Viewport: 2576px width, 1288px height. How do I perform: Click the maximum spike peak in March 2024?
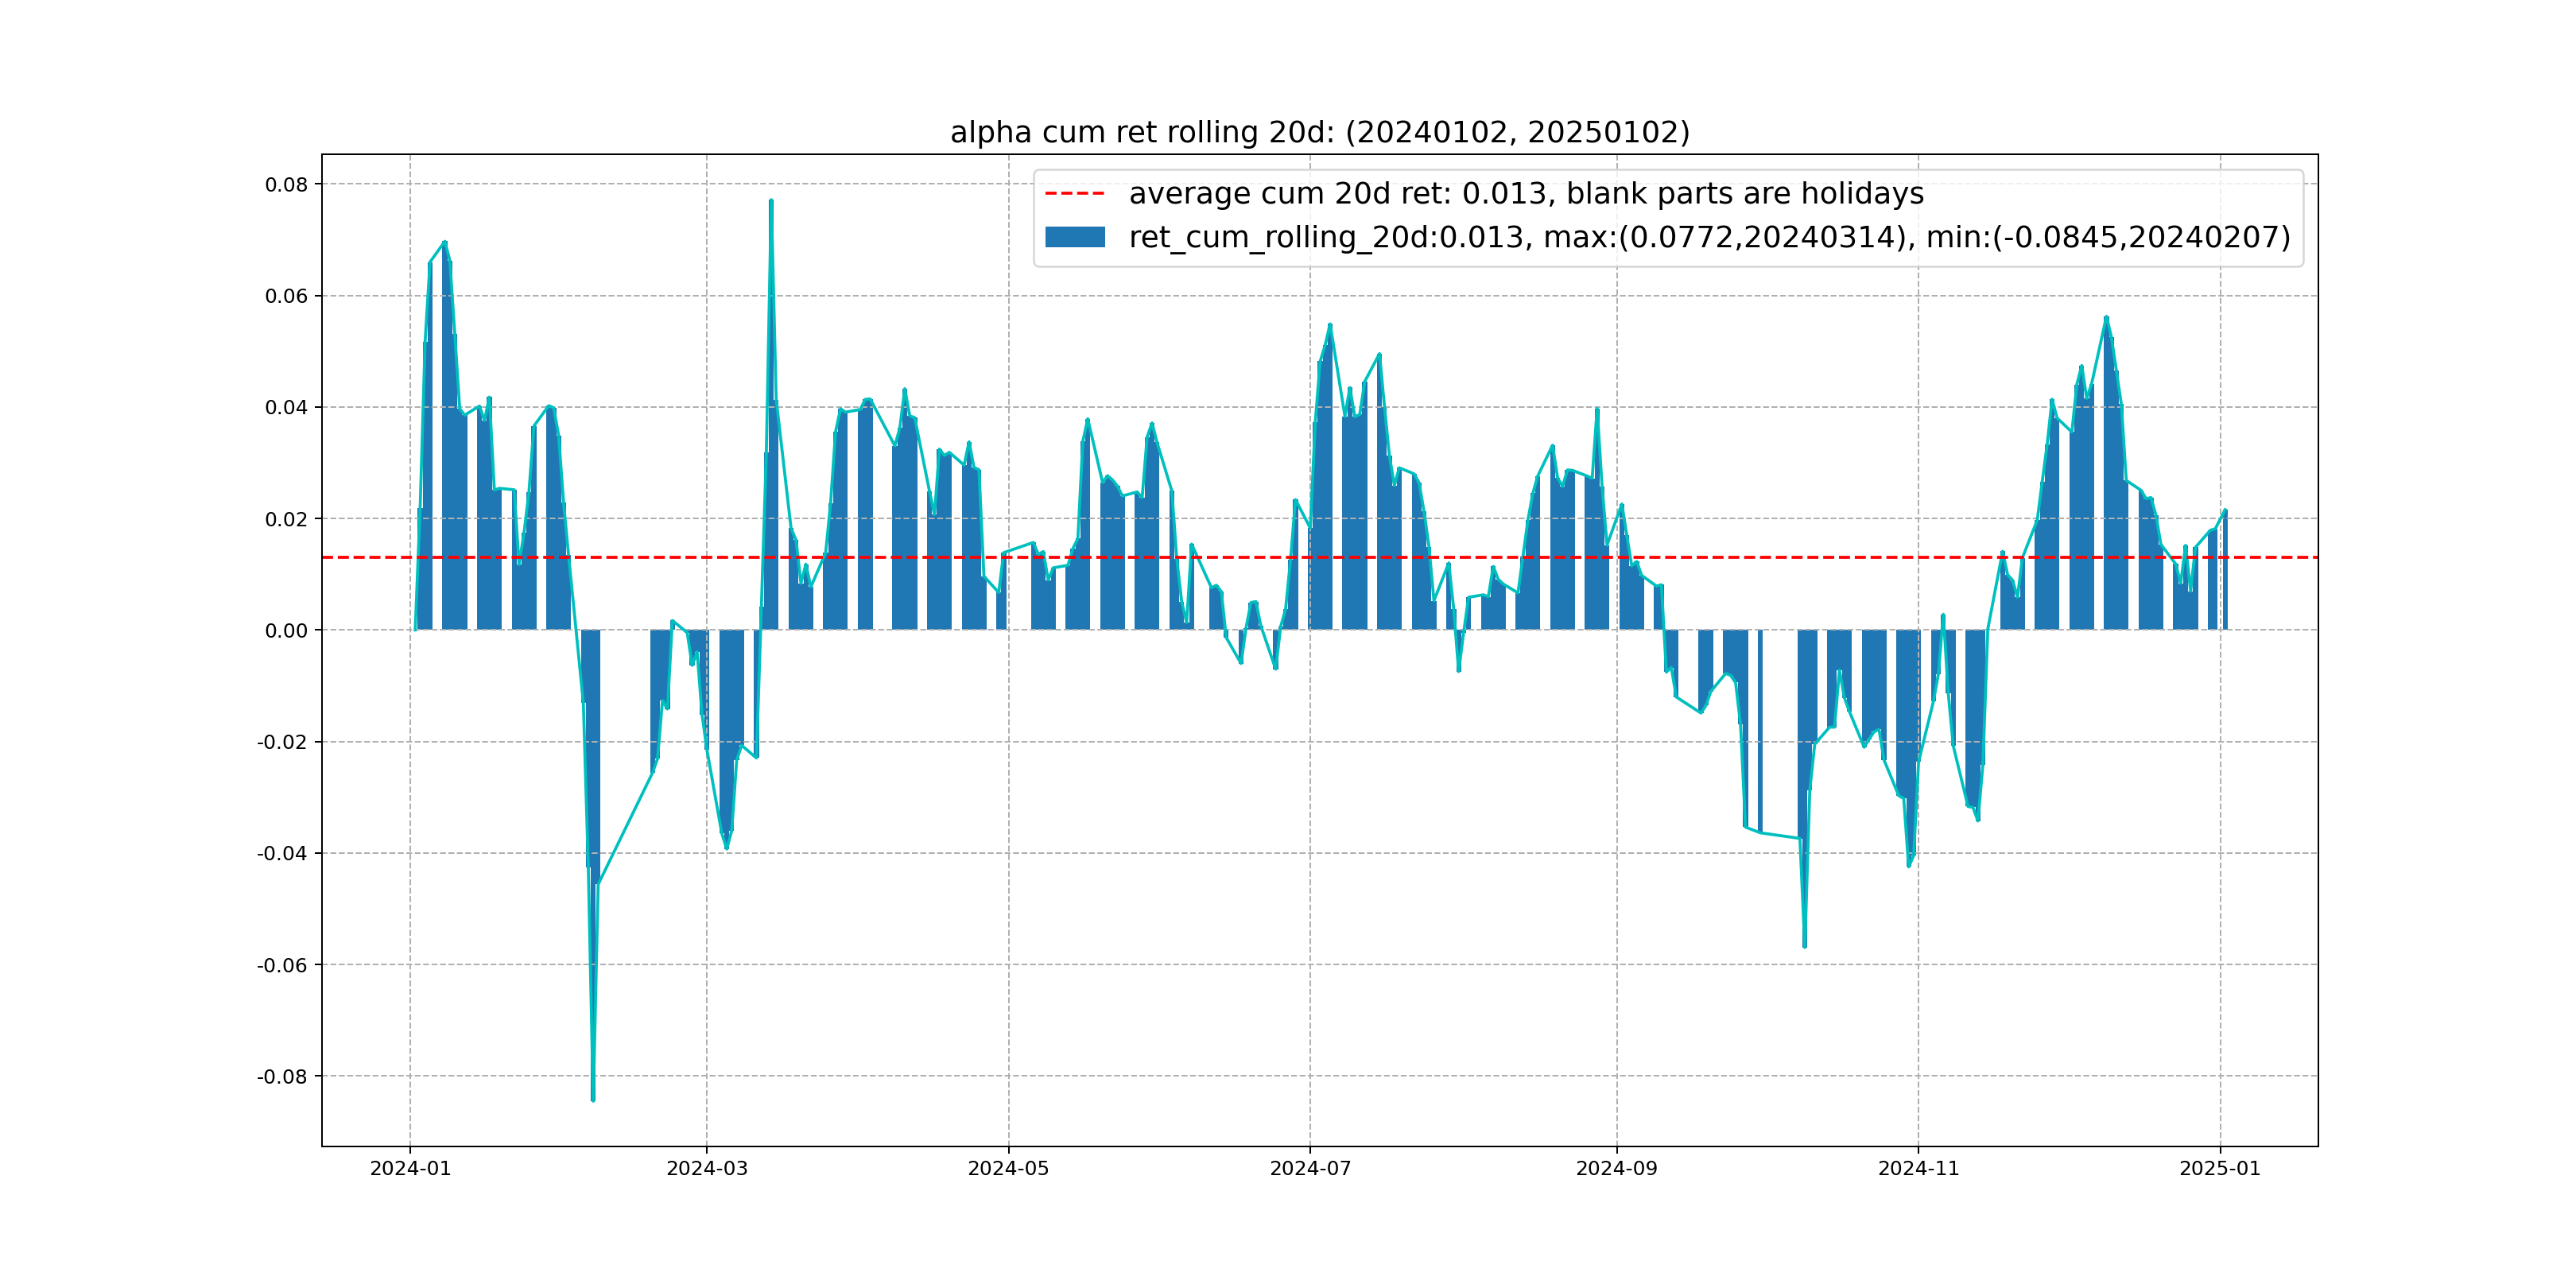coord(771,202)
